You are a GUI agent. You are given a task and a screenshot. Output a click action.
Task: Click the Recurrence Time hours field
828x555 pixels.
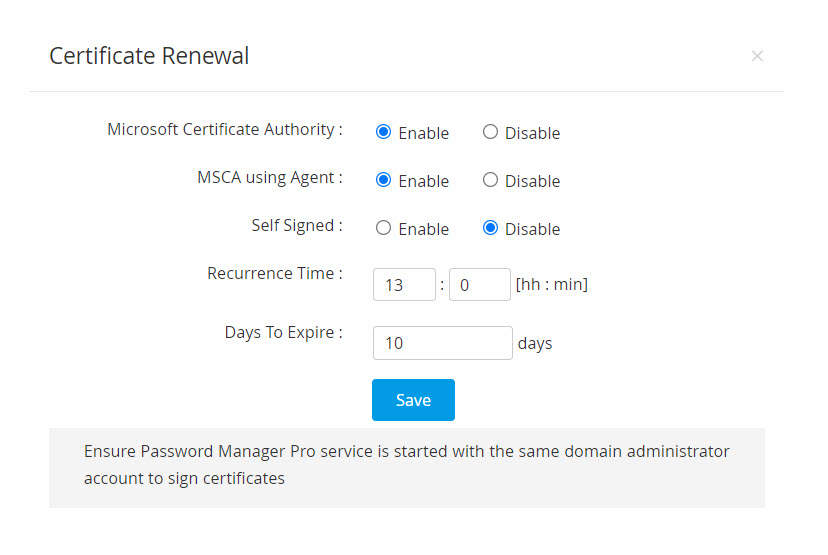point(404,285)
